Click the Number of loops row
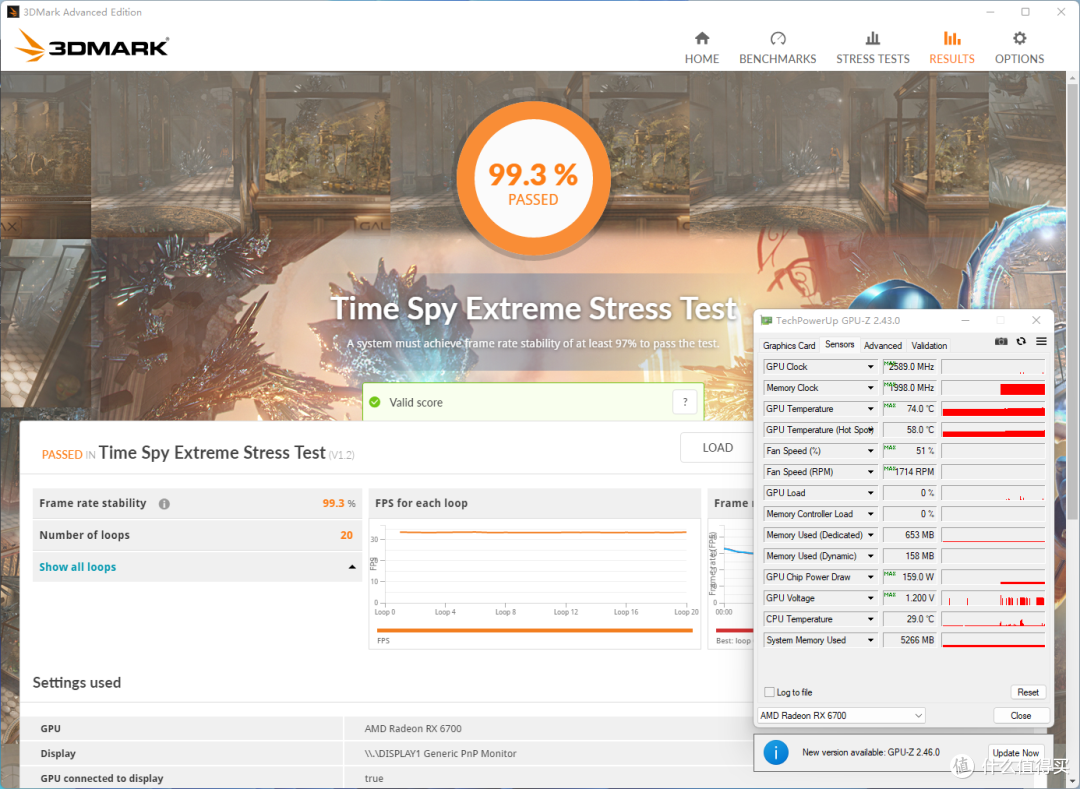This screenshot has height=789, width=1080. click(197, 535)
